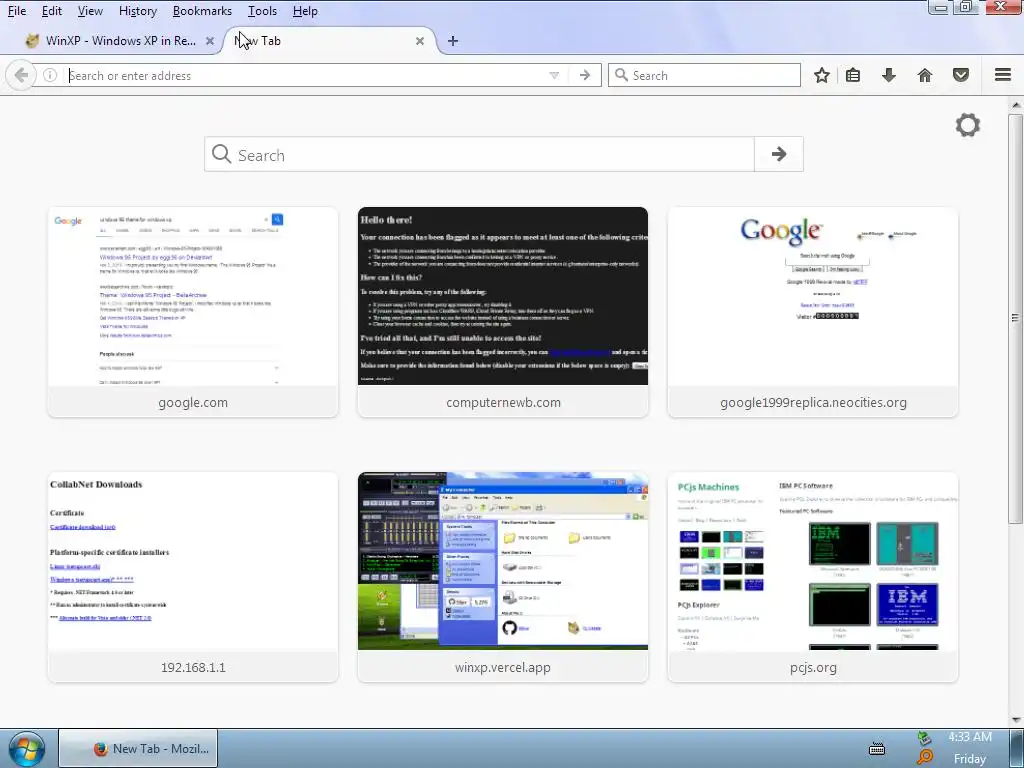Open 192.168.1.1 tile
Viewport: 1024px width, 768px height.
tap(193, 577)
